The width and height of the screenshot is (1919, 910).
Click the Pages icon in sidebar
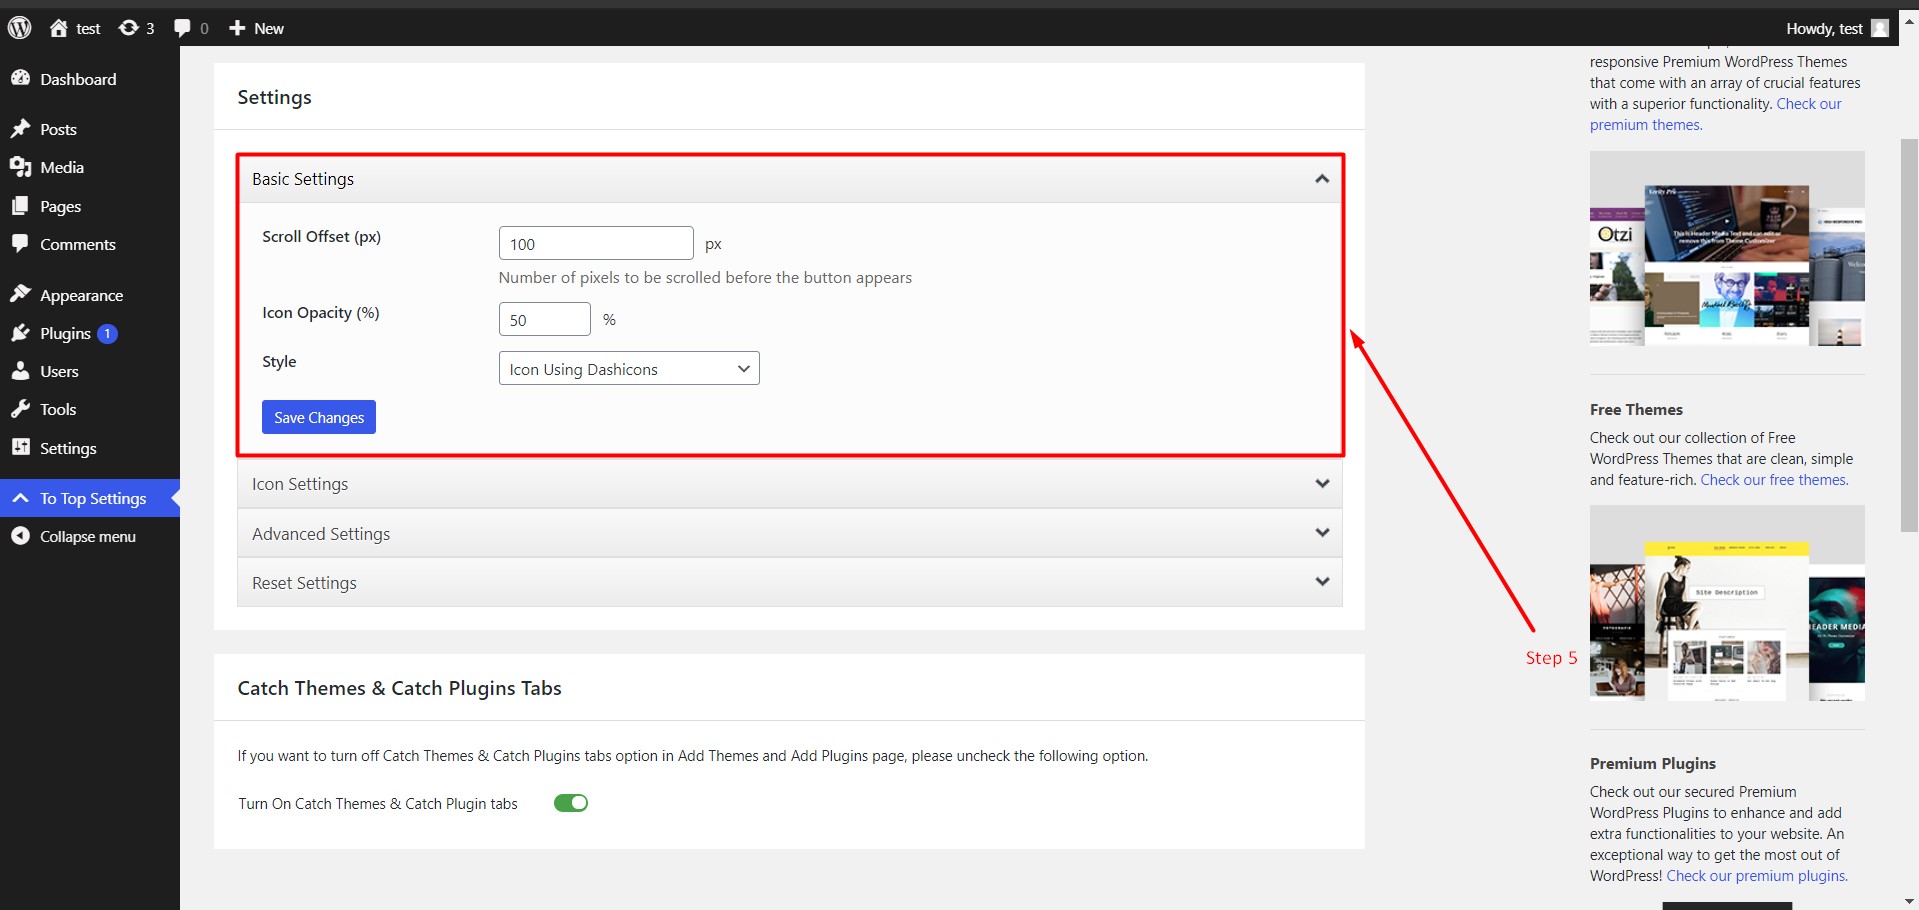click(x=20, y=206)
